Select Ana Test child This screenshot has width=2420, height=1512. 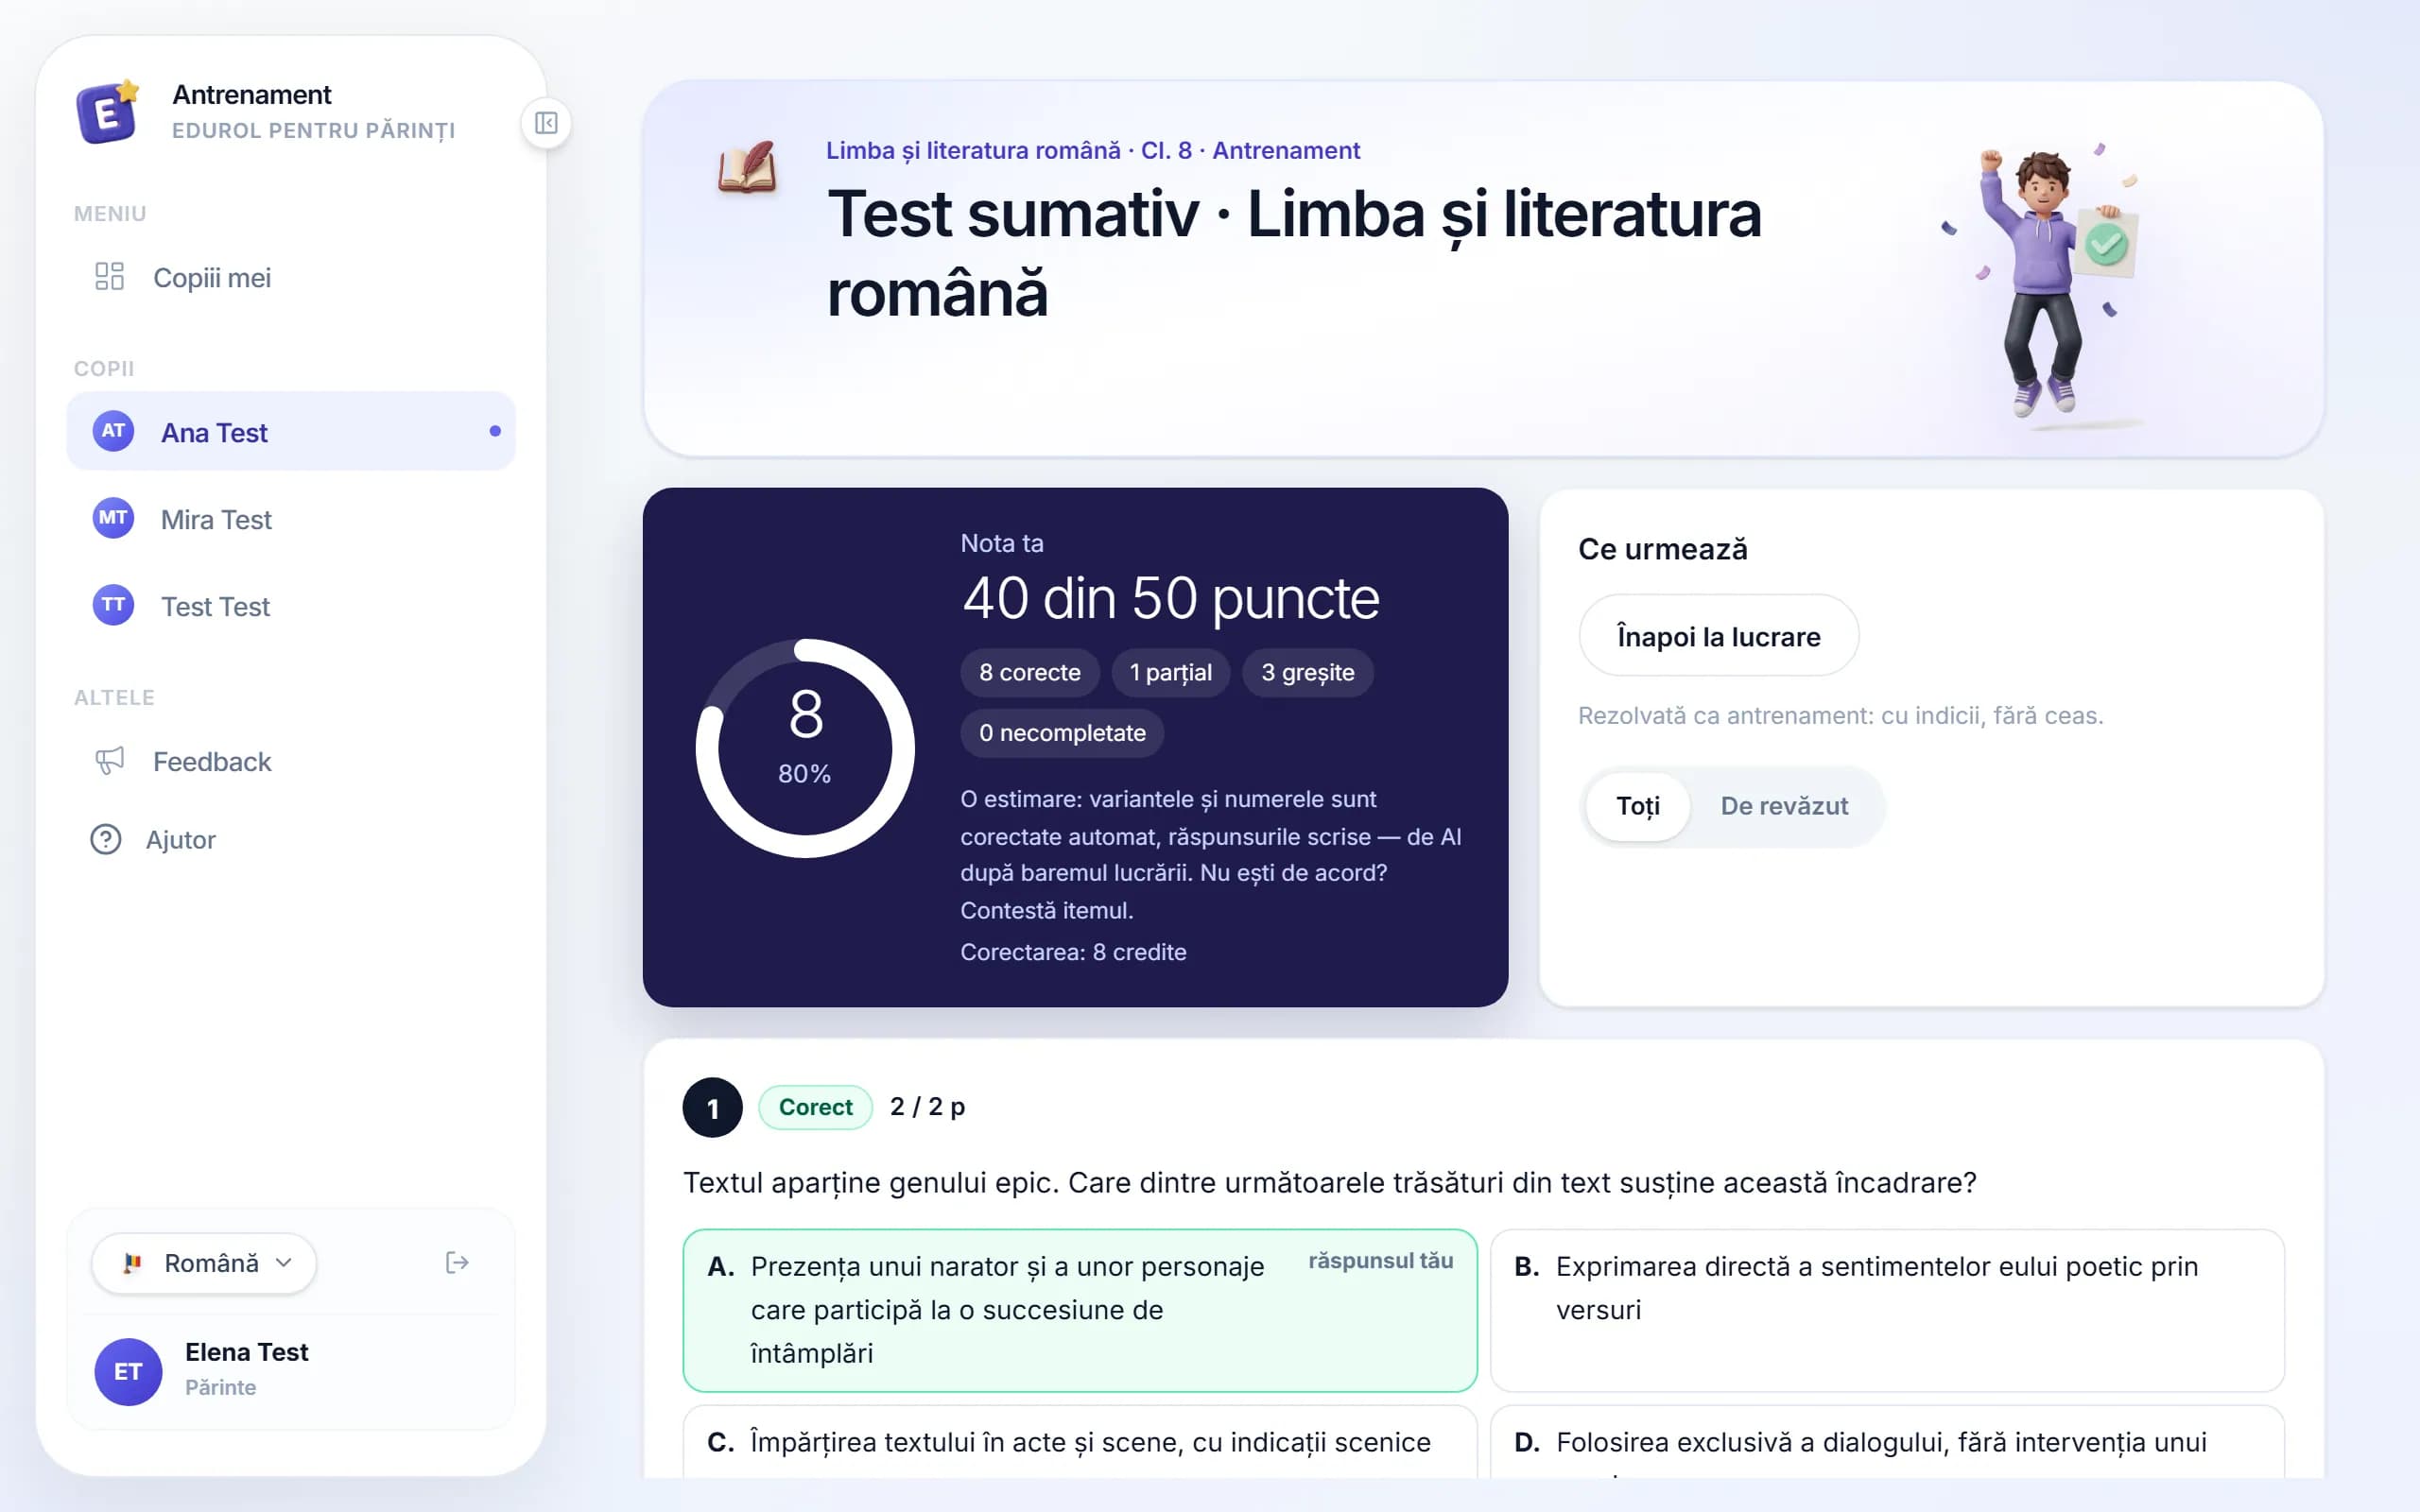click(x=290, y=432)
